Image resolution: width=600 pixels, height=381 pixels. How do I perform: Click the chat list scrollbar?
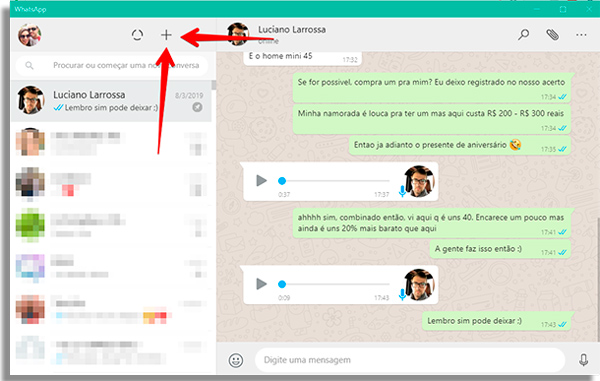(x=214, y=85)
